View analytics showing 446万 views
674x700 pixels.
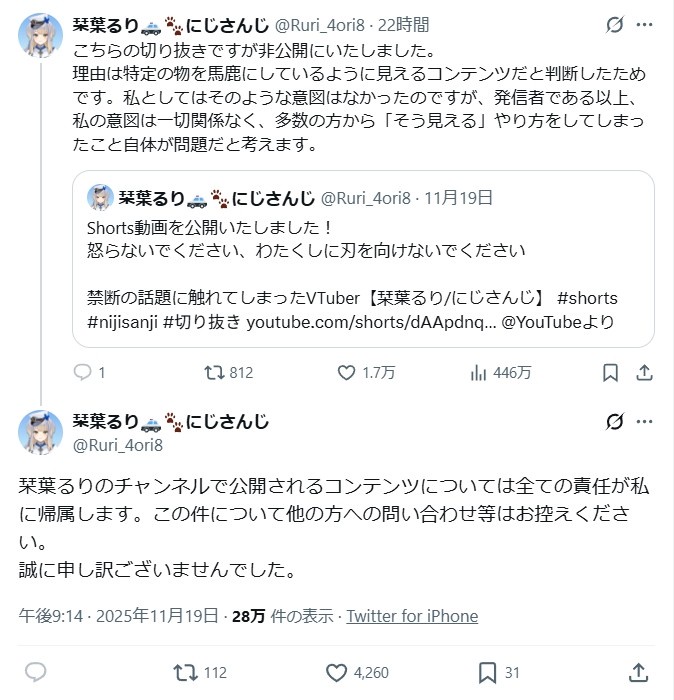click(x=478, y=373)
